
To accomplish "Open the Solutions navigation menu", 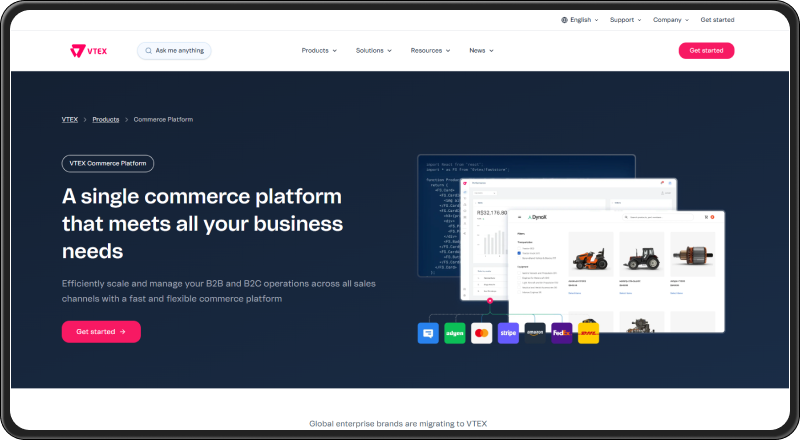I will click(373, 51).
